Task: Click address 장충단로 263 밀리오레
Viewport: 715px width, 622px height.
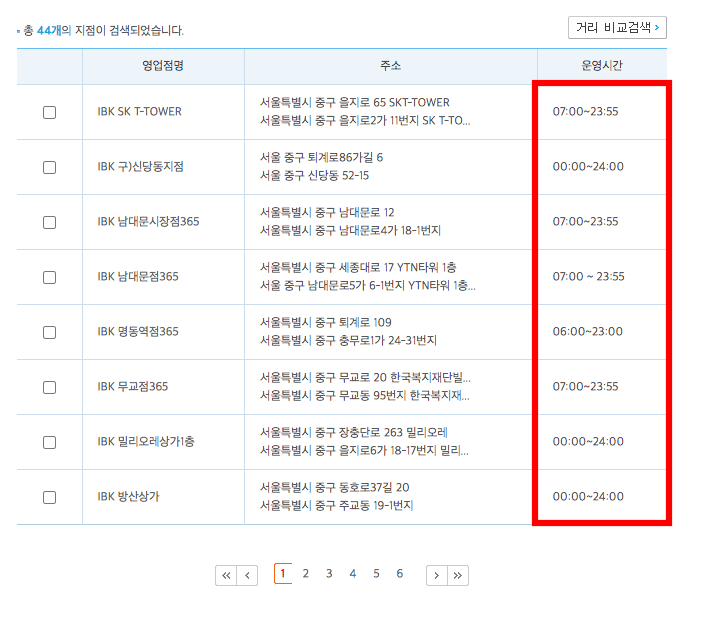Action: point(393,432)
